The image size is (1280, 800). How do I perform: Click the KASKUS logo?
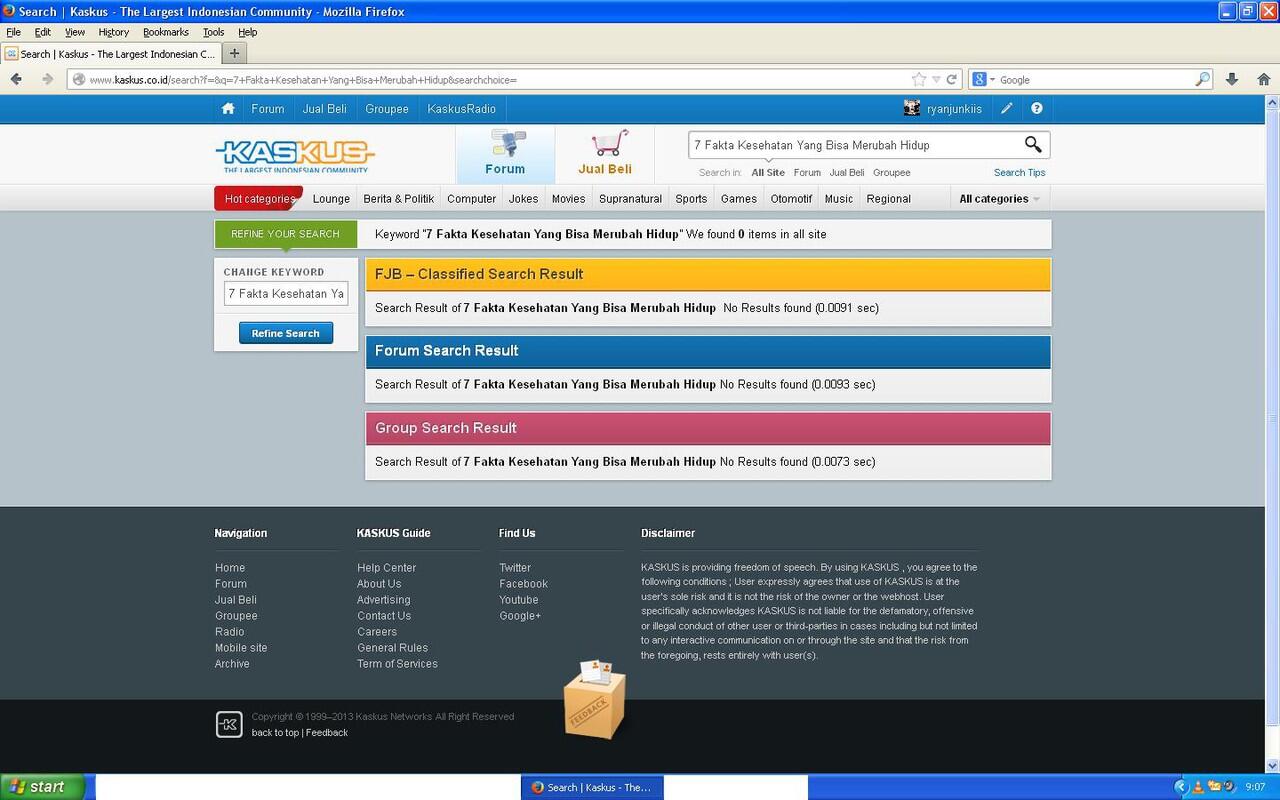pos(295,155)
